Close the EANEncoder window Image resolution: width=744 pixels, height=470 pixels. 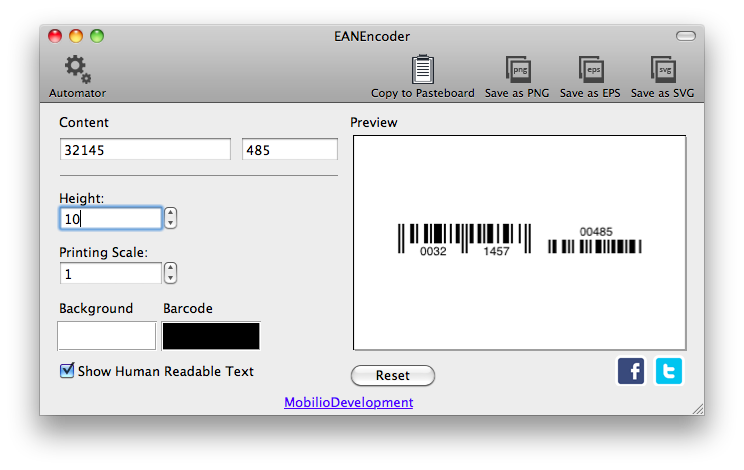(55, 36)
